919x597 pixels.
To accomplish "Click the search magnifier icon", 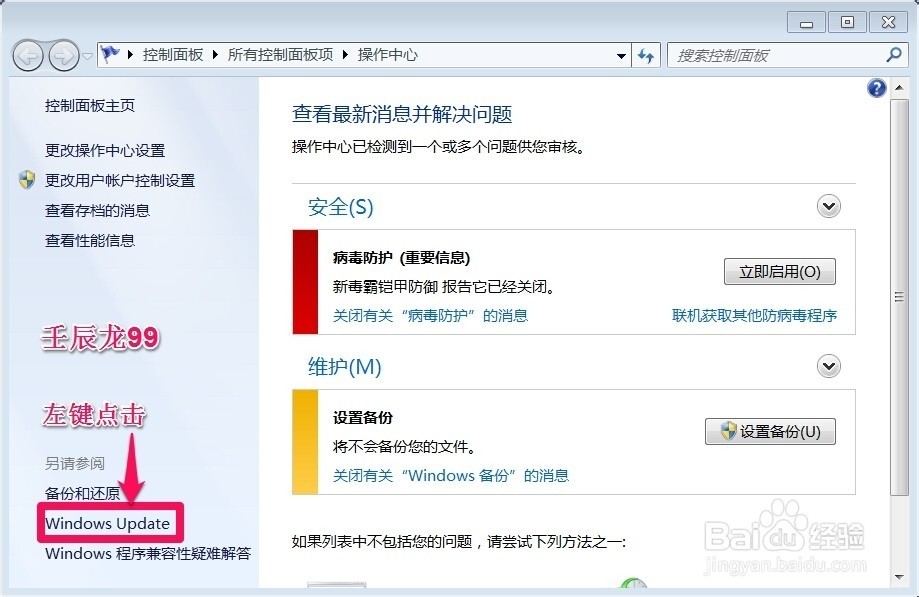I will tap(893, 54).
